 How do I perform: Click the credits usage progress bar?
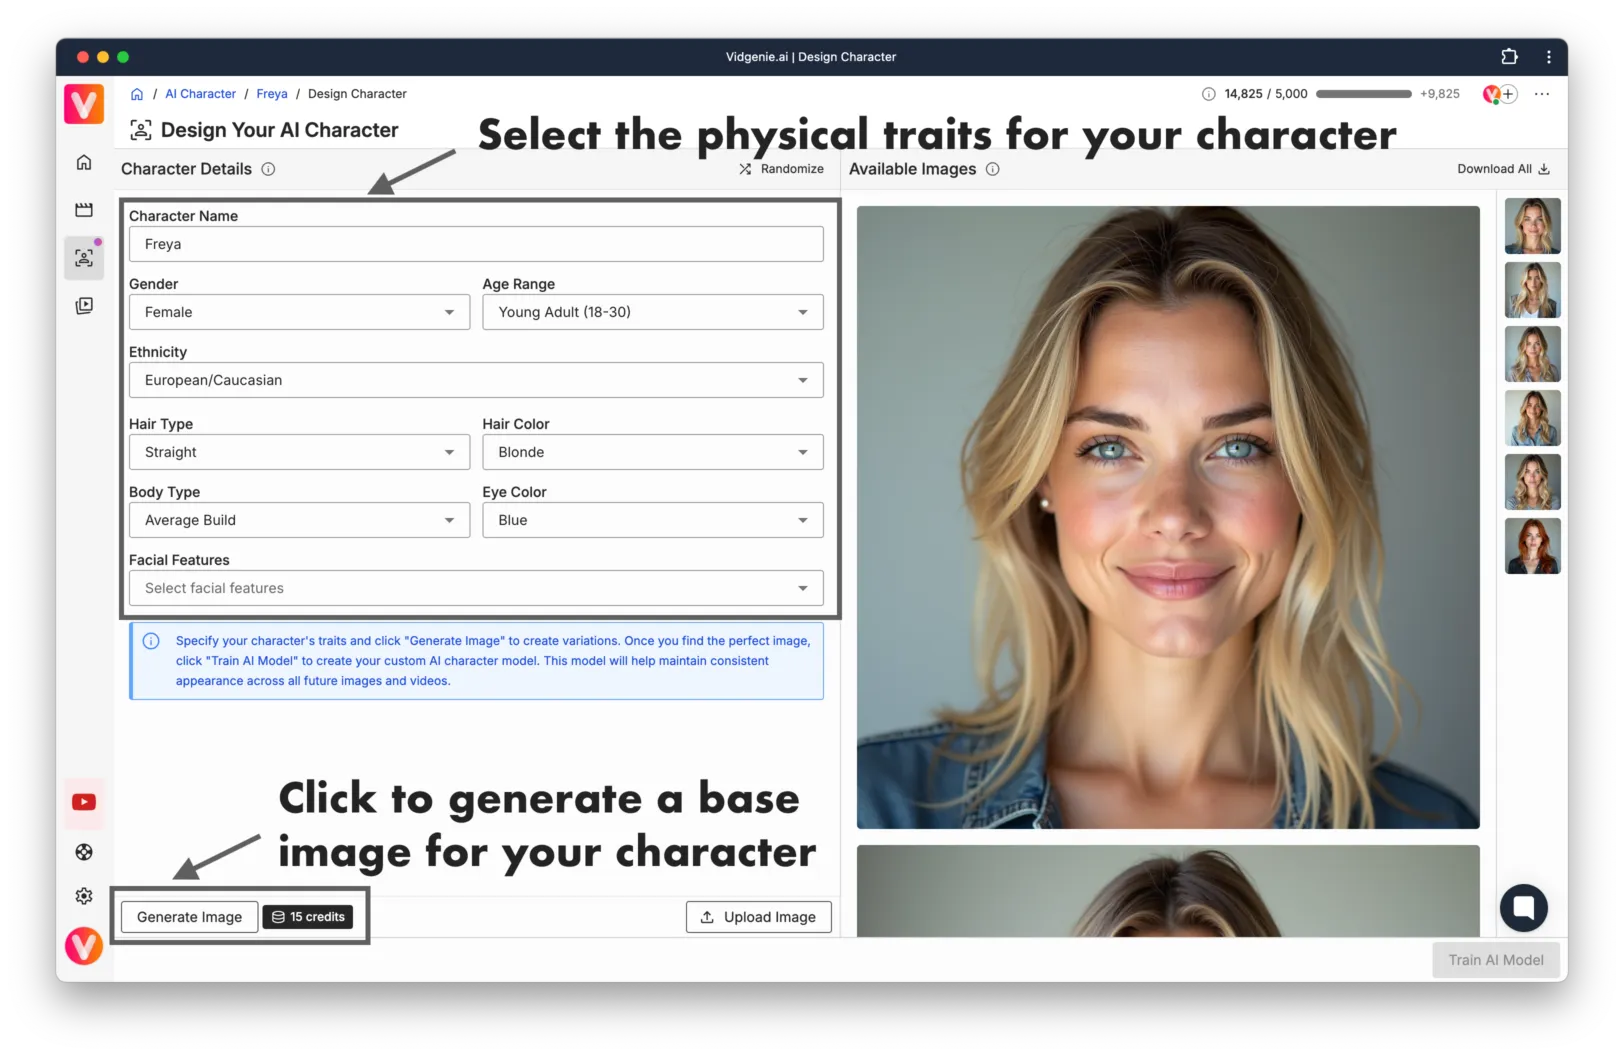(1364, 94)
